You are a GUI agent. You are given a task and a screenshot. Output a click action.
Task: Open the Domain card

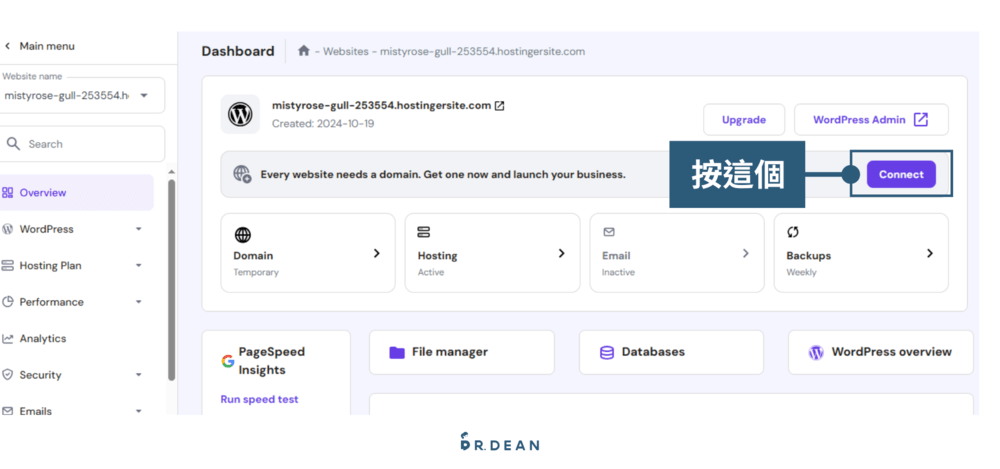pos(308,253)
